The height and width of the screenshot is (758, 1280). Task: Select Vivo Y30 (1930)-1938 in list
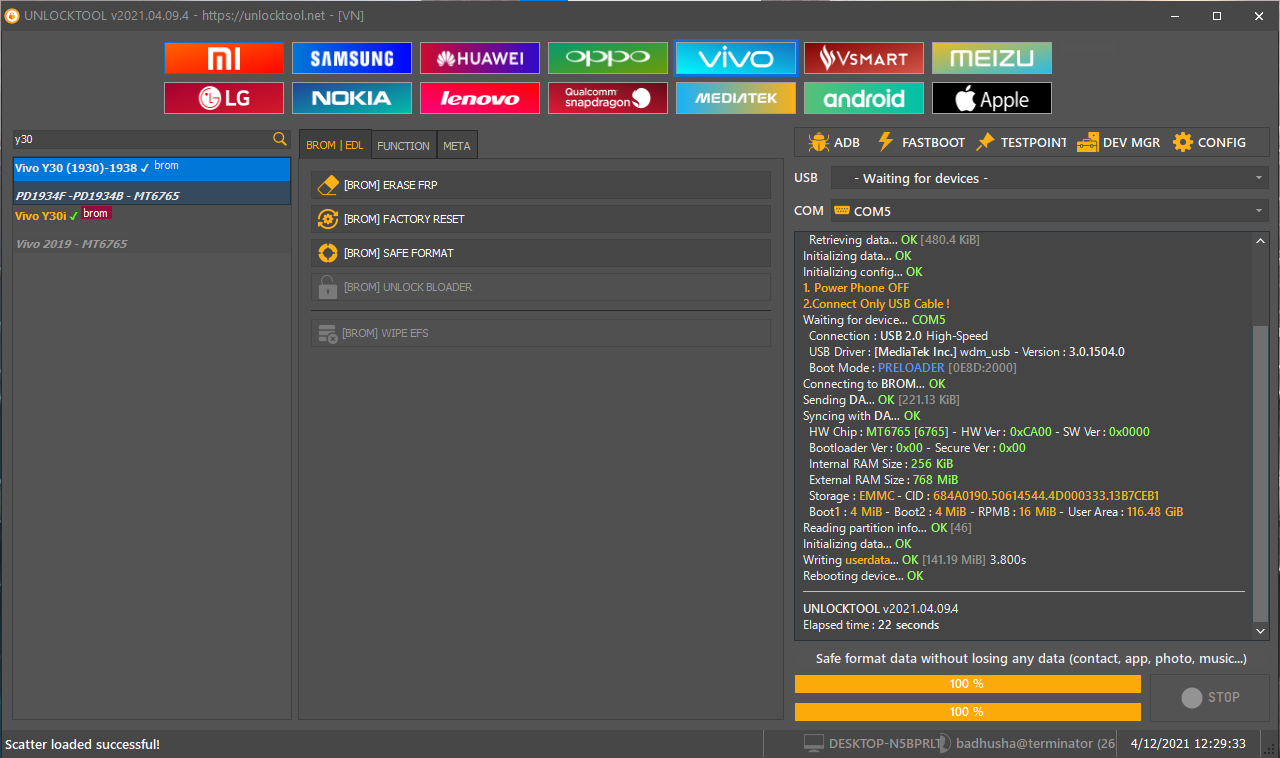[152, 168]
